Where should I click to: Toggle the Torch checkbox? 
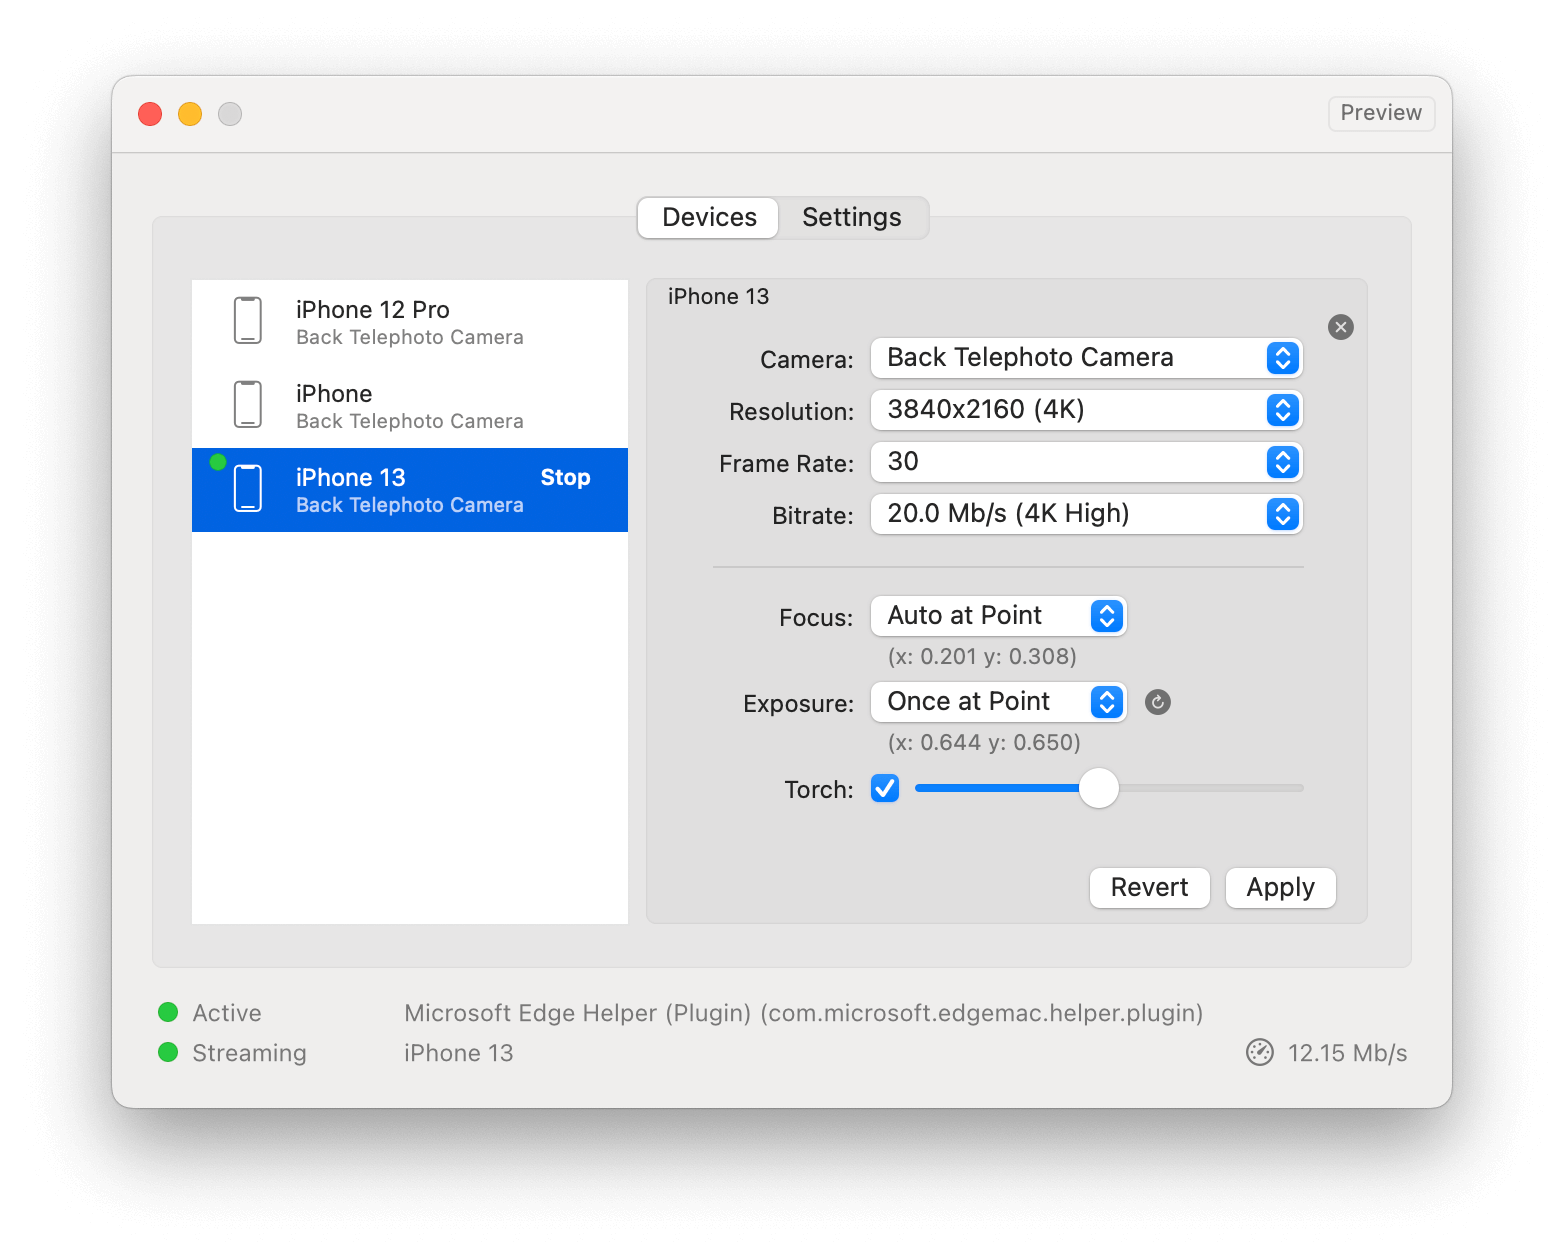coord(885,788)
